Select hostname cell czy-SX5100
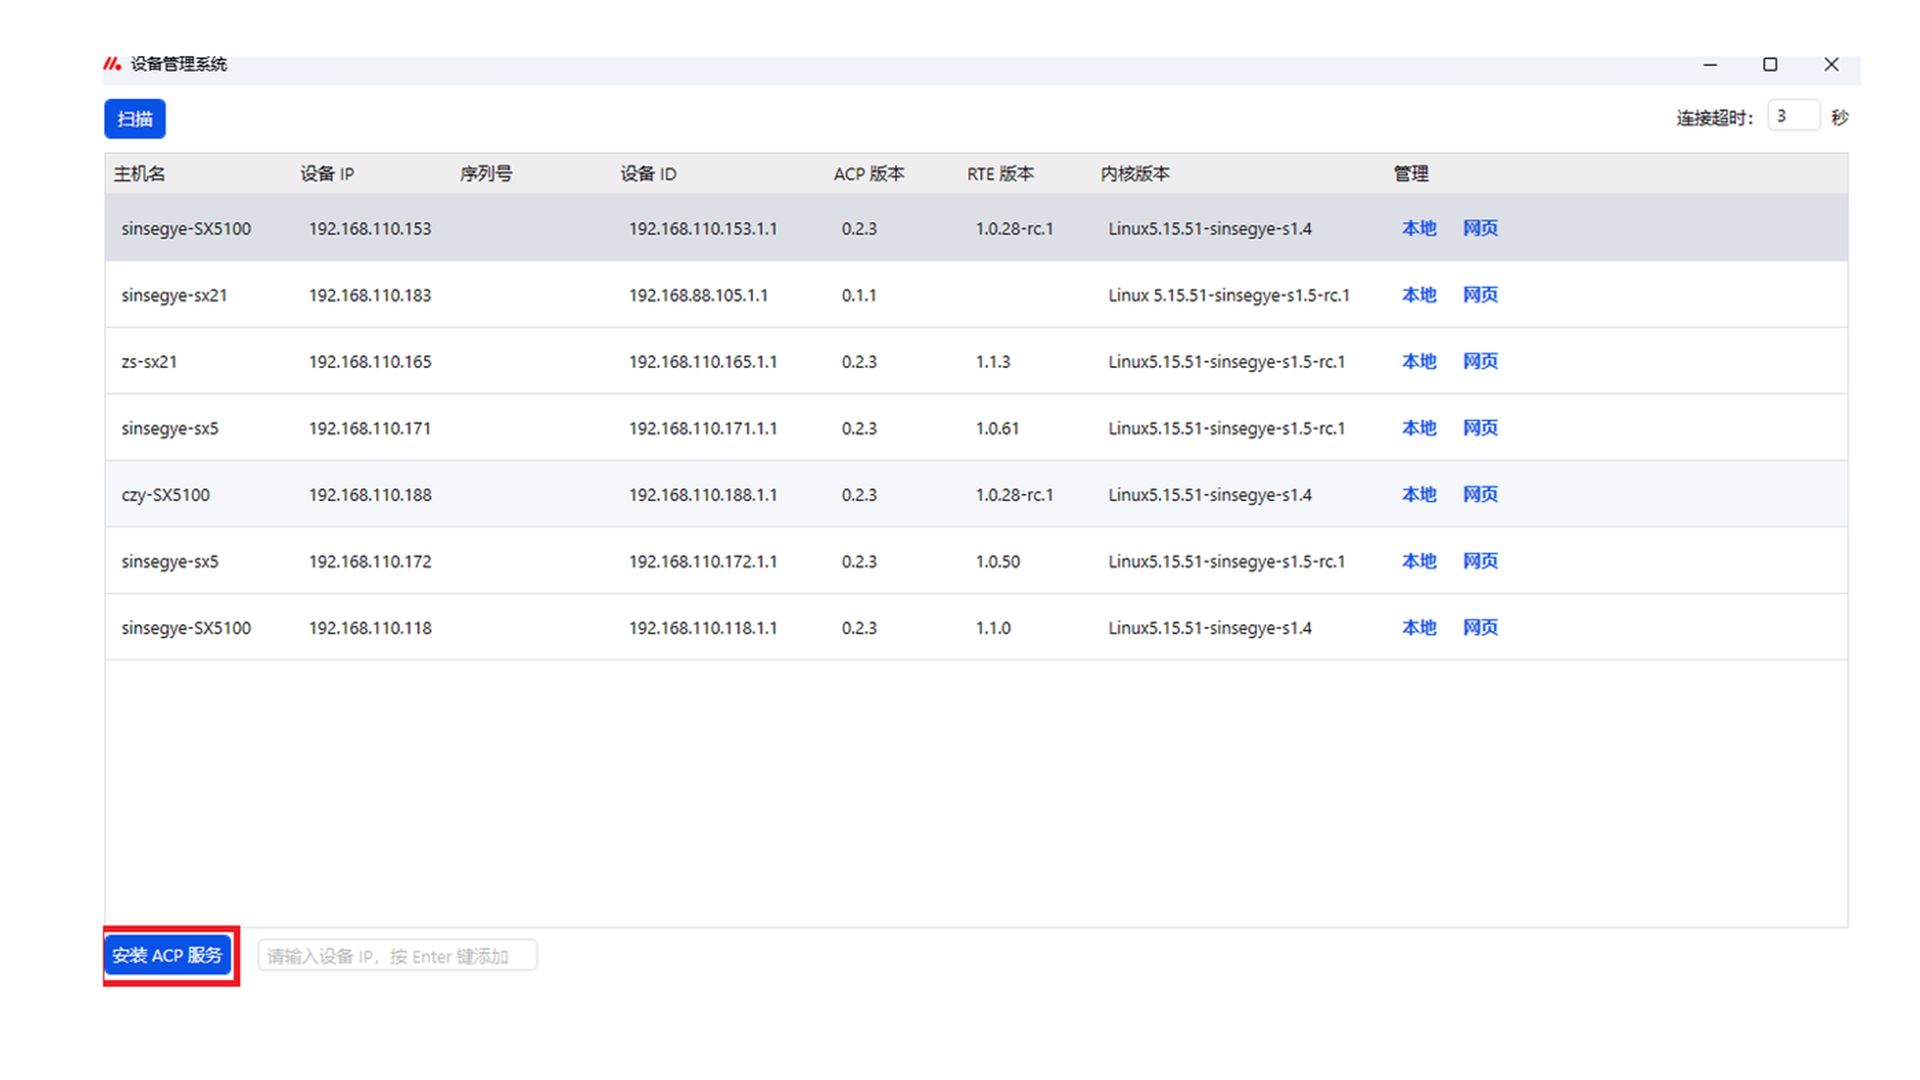Image resolution: width=1920 pixels, height=1080 pixels. 165,495
